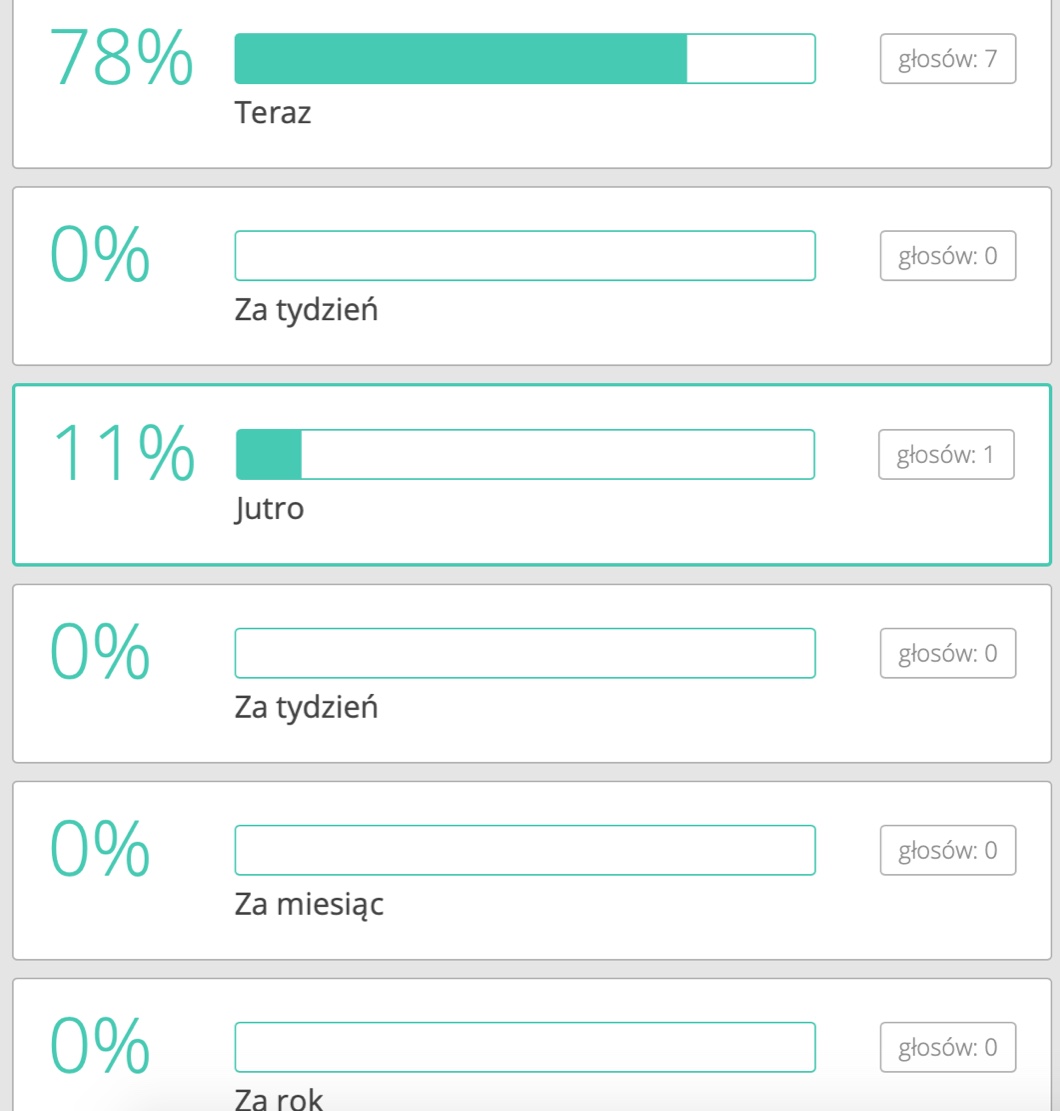Screen dimensions: 1060x1111
Task: Select the Za tydzień label above Jutro
Action: pyautogui.click(x=306, y=310)
